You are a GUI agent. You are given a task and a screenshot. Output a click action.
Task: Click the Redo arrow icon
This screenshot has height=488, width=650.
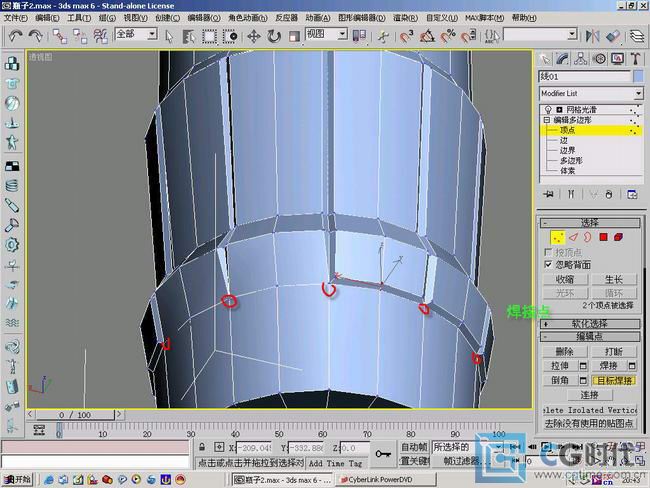[36, 36]
